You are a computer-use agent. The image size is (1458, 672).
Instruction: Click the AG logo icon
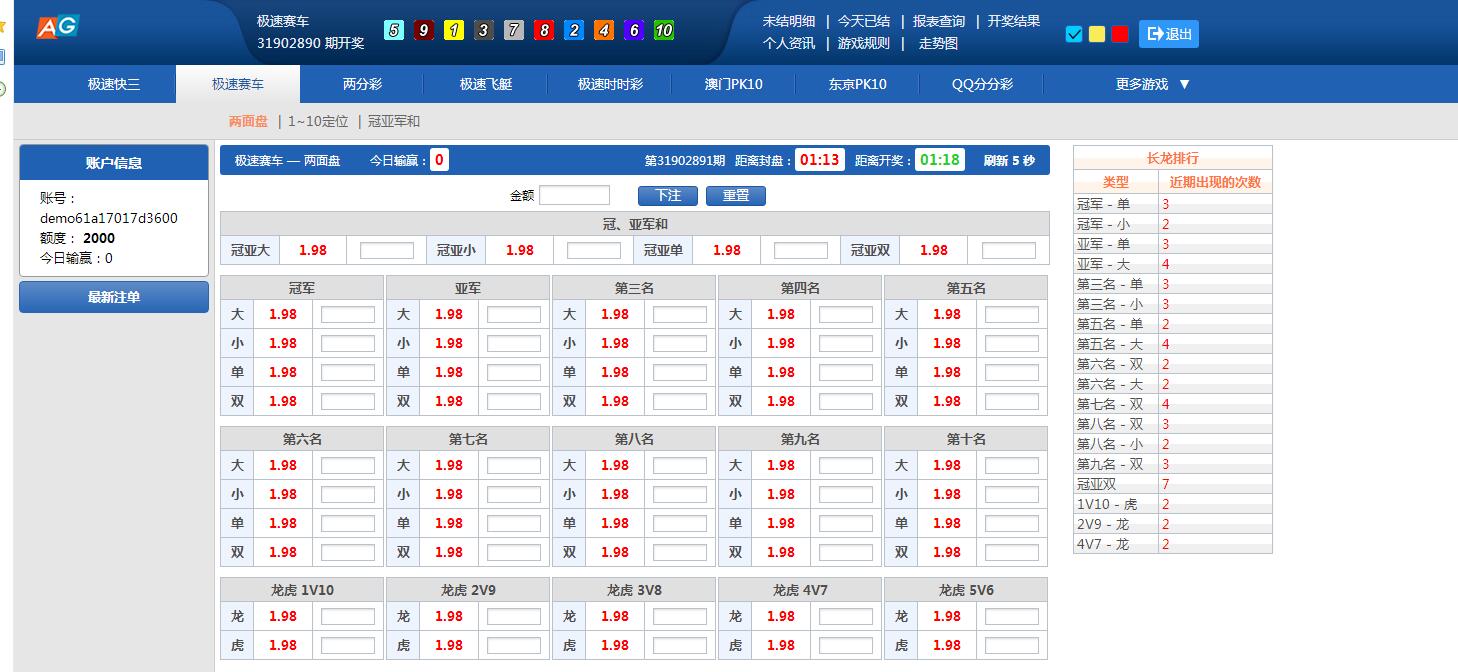(57, 27)
